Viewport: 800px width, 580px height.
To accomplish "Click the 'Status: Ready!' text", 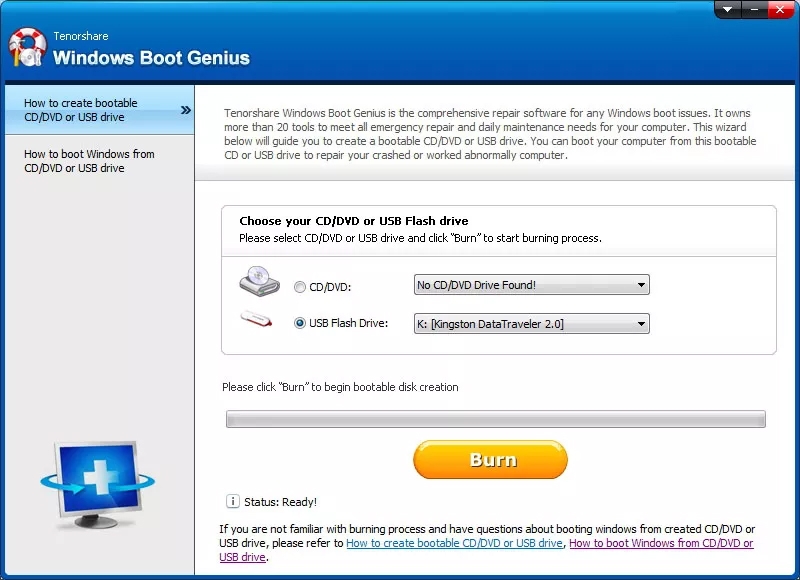I will (x=280, y=502).
